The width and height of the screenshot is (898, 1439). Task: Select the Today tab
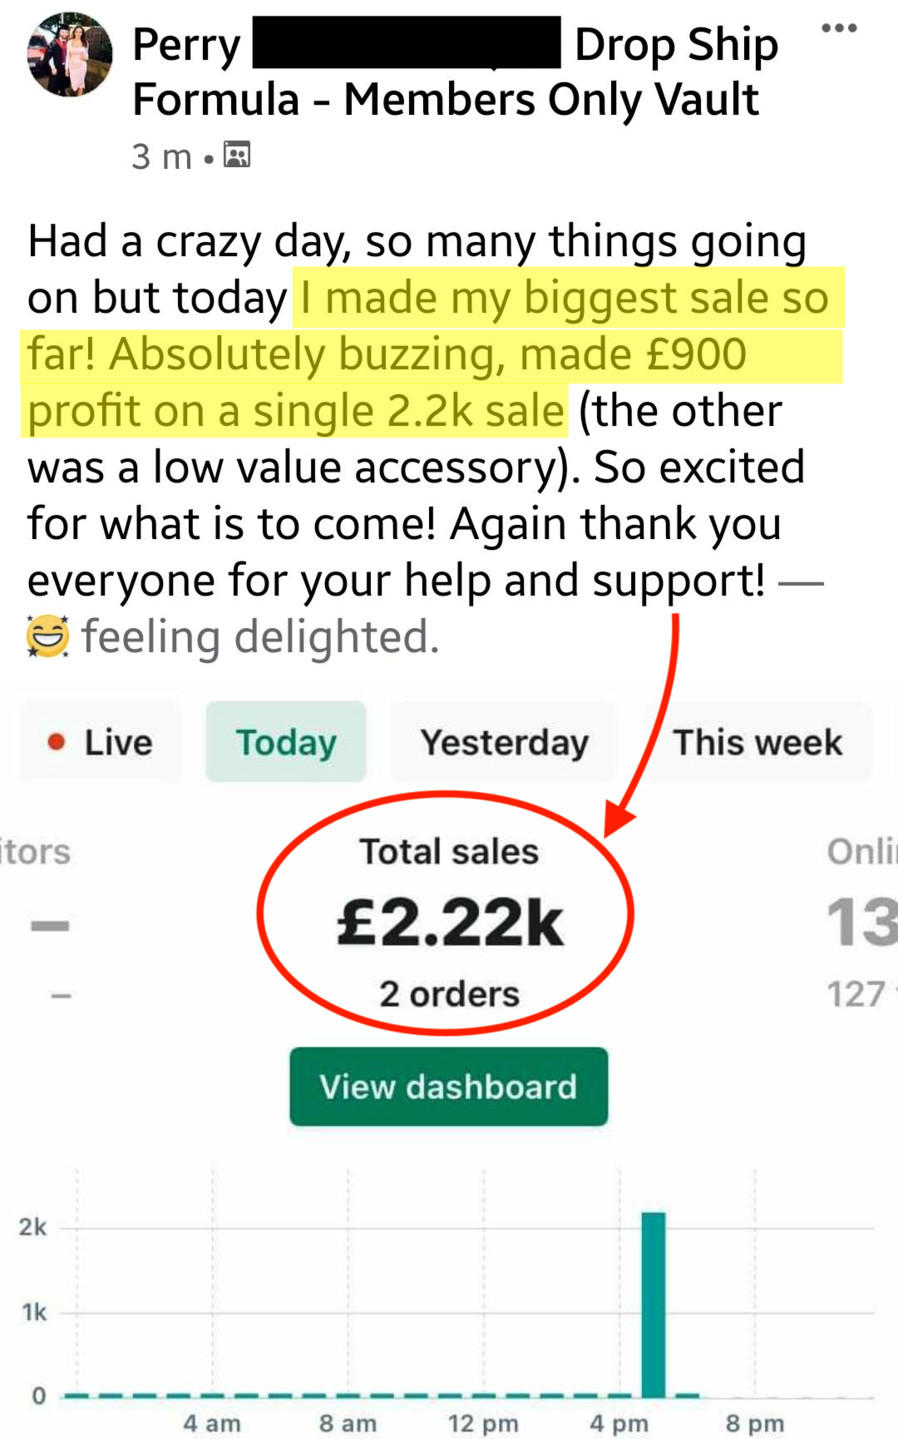pyautogui.click(x=286, y=742)
